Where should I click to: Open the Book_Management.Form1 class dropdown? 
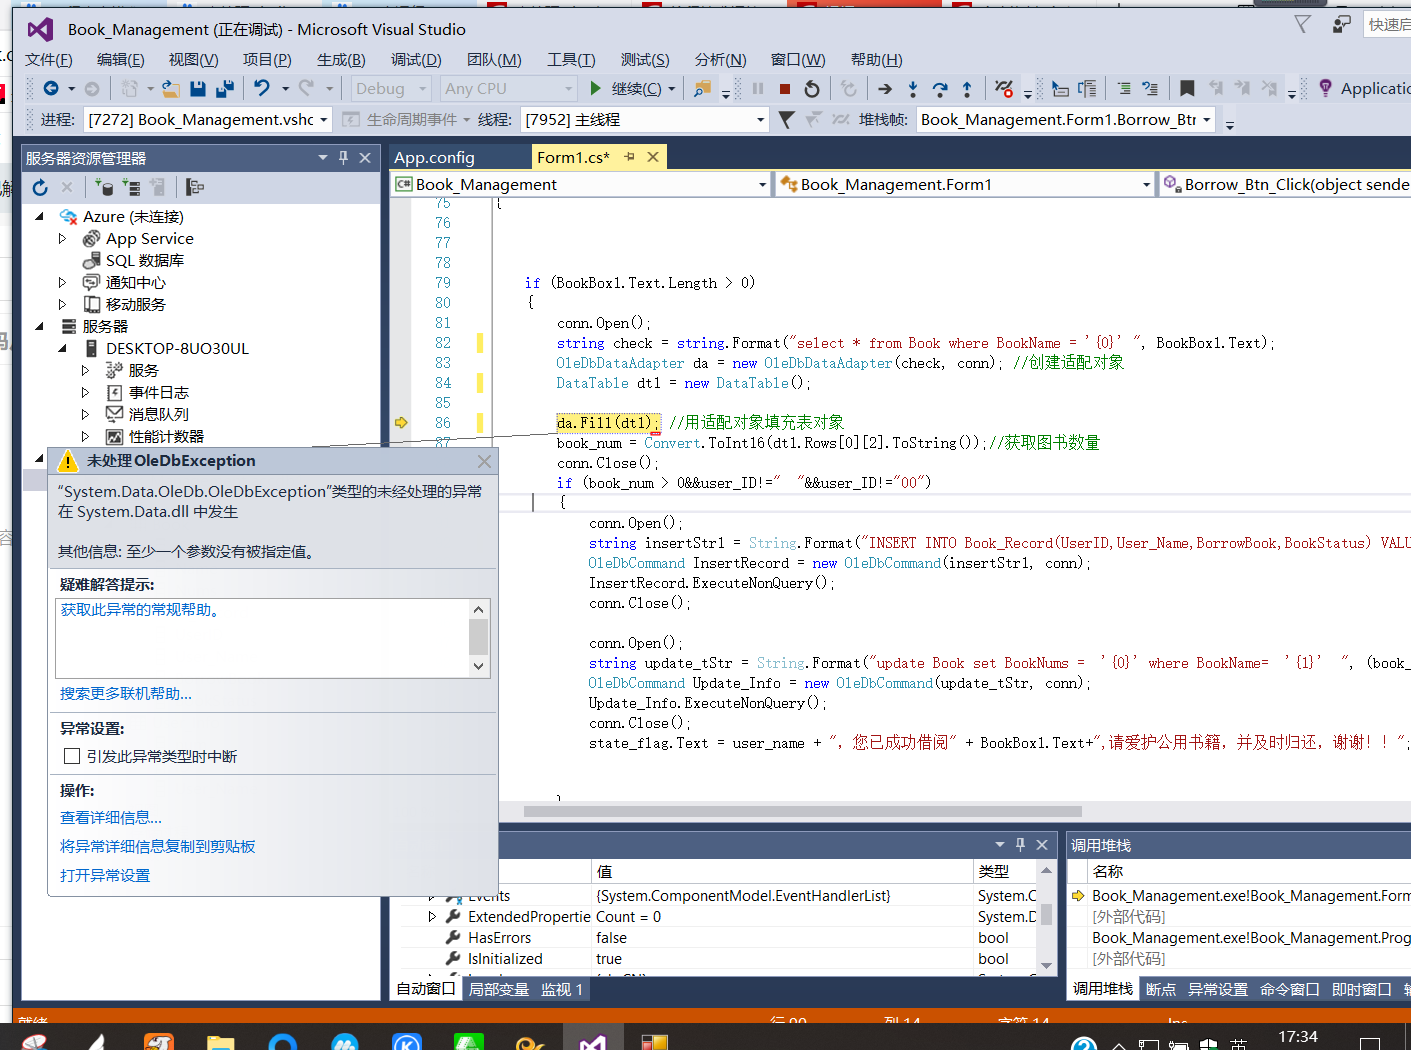pyautogui.click(x=1146, y=185)
